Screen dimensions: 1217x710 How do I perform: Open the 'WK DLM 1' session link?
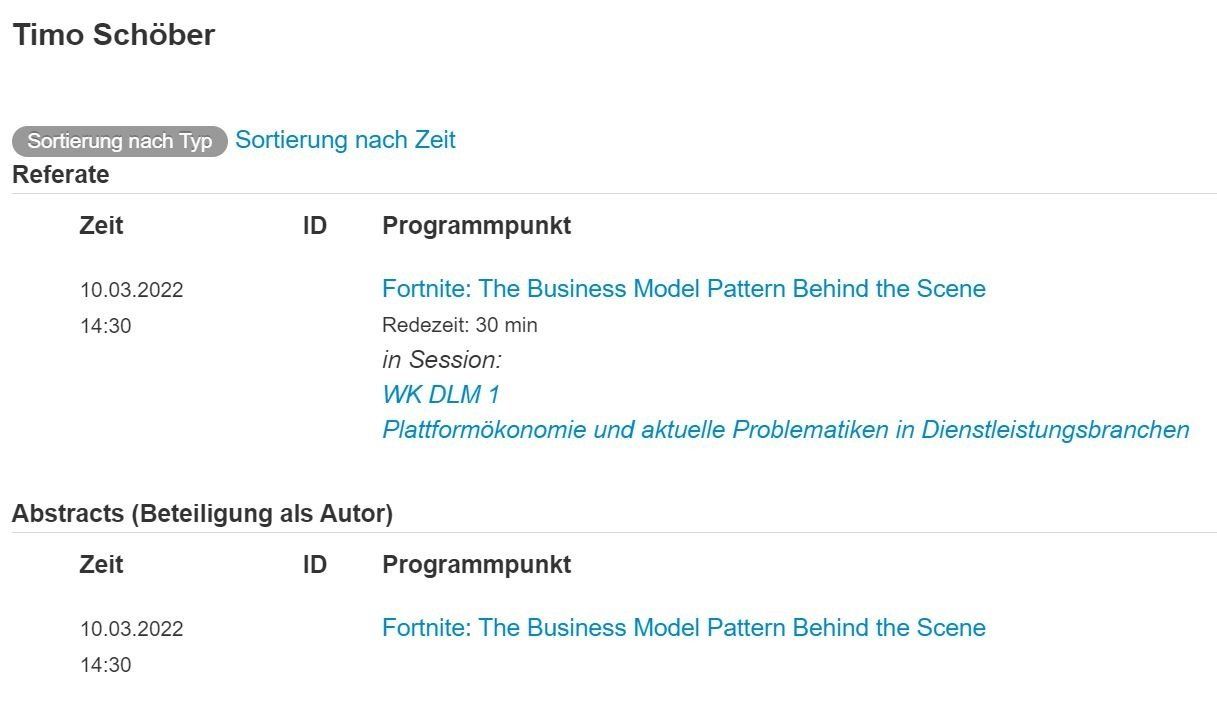point(440,394)
